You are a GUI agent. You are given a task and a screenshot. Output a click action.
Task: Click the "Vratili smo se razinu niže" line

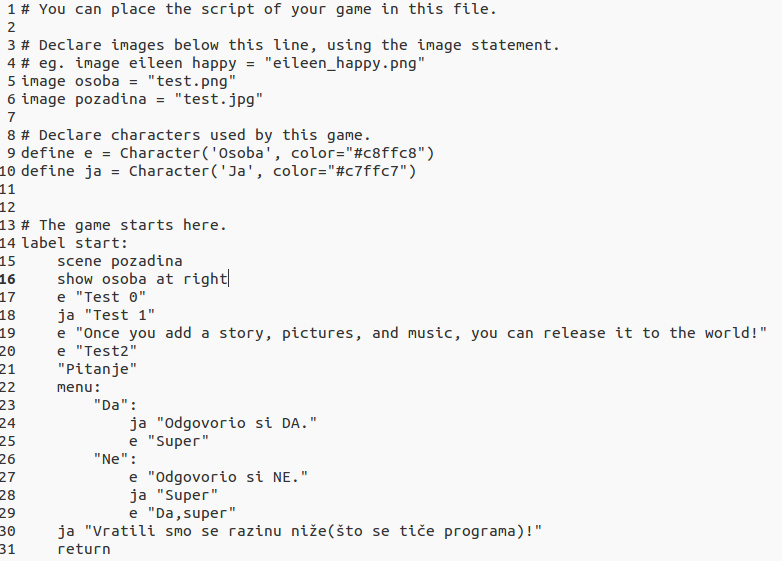click(300, 531)
